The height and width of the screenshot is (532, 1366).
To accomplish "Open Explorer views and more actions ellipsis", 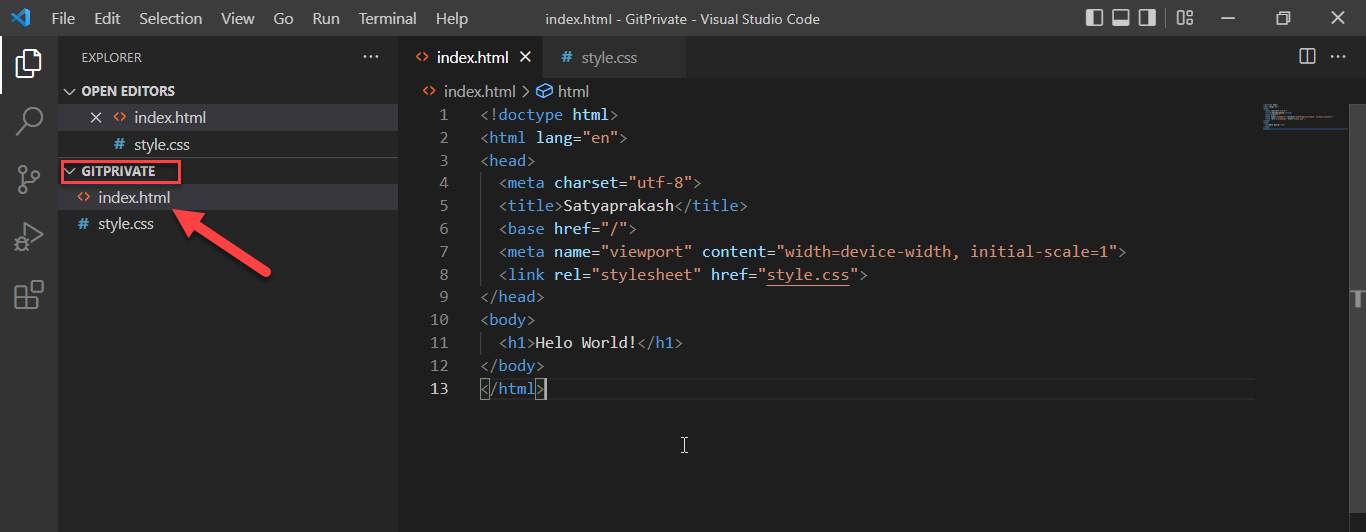I will point(371,57).
